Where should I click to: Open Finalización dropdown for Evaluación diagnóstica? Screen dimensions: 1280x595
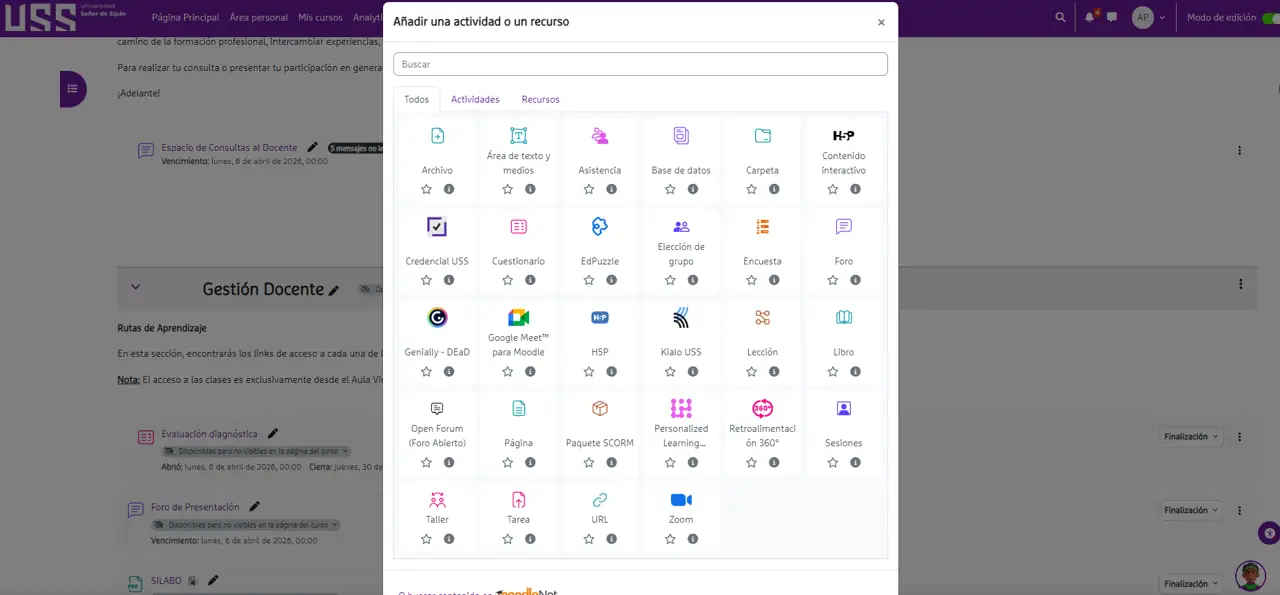tap(1193, 436)
